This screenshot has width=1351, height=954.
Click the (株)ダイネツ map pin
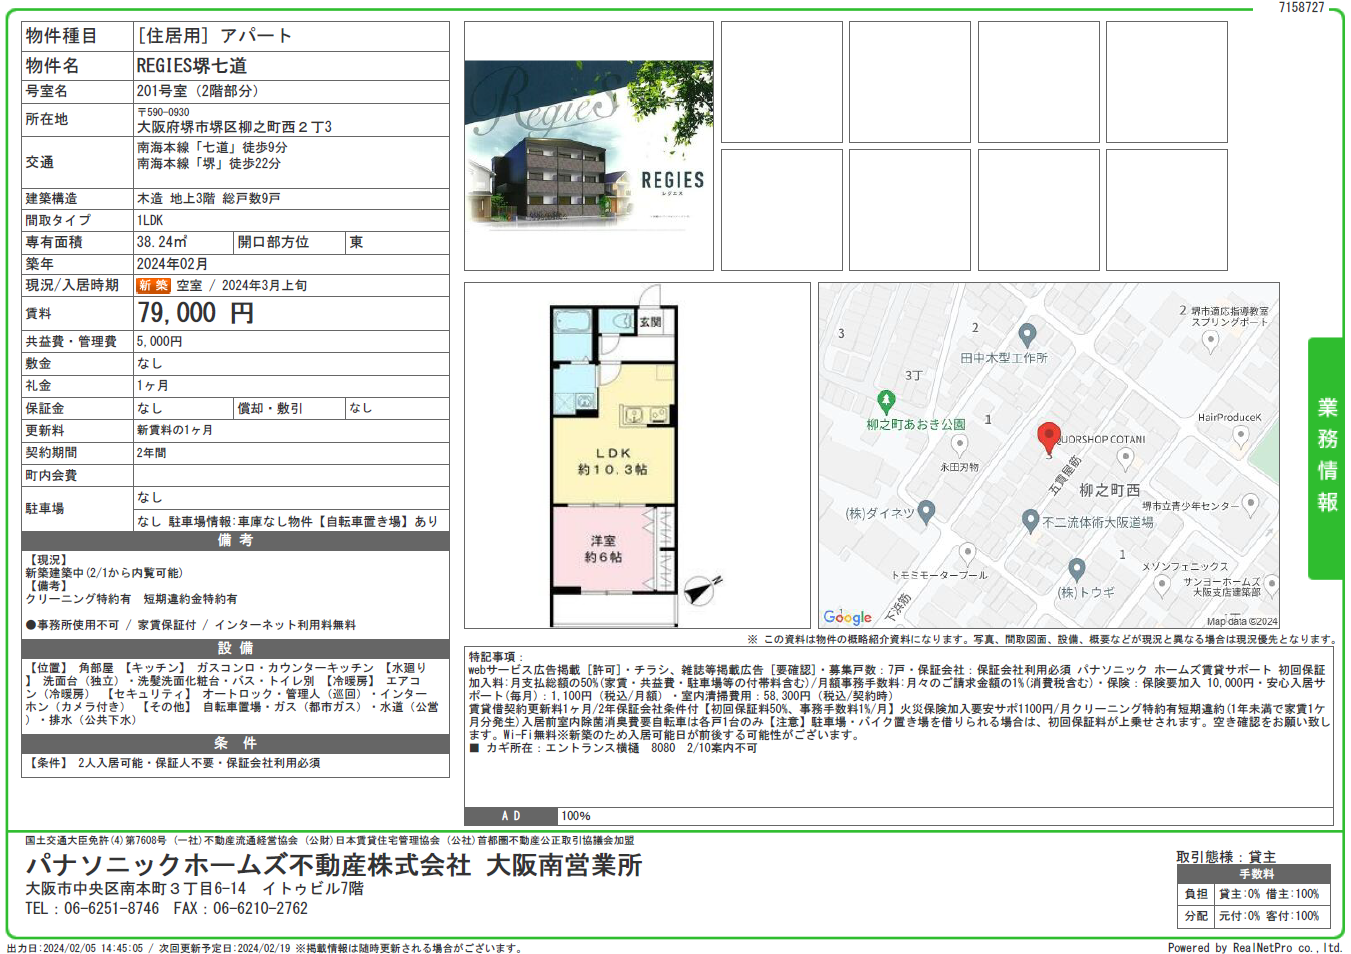pyautogui.click(x=927, y=512)
